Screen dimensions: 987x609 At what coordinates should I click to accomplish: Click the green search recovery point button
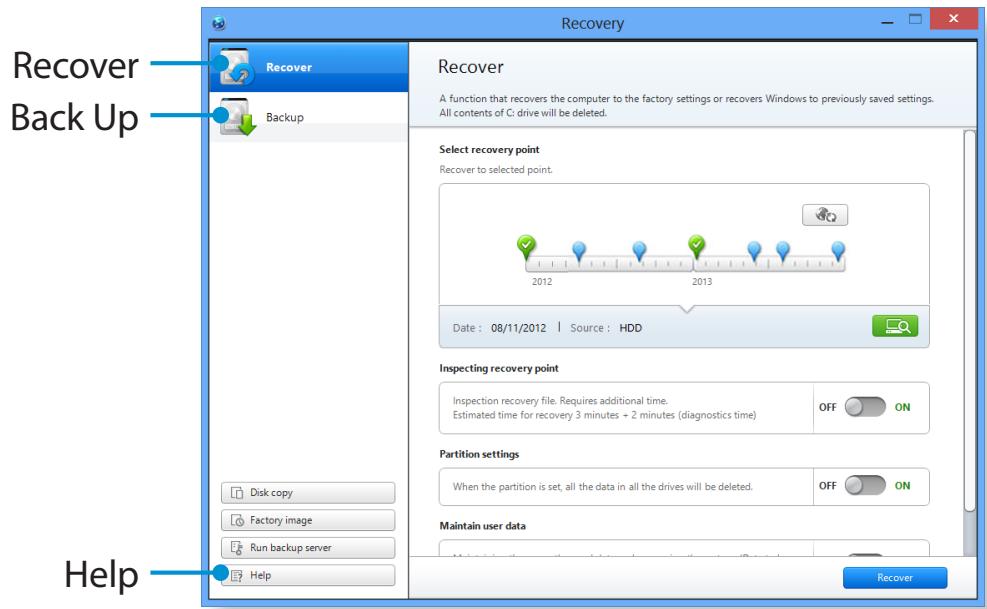pos(894,326)
